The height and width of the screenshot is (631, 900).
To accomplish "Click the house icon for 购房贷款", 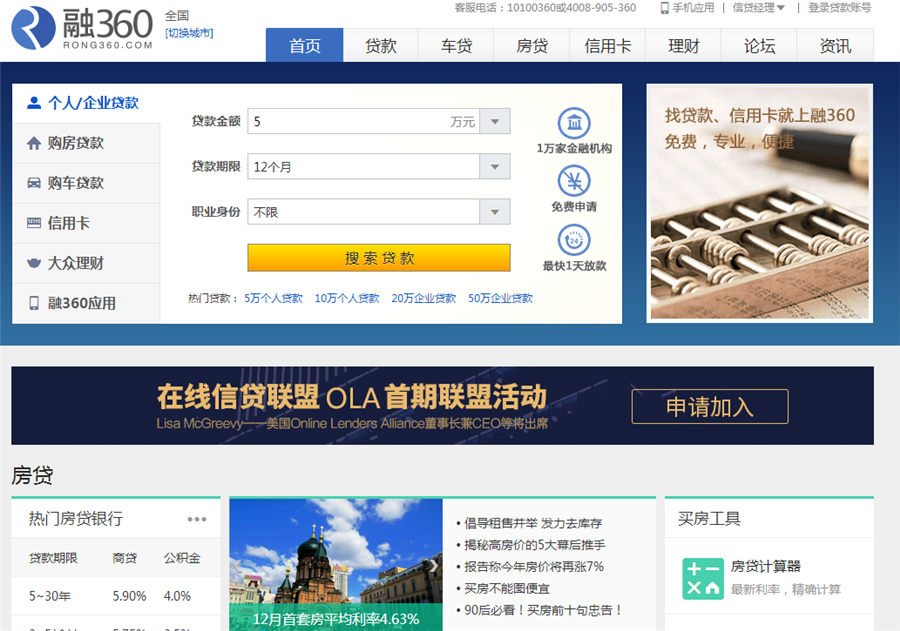I will 34,143.
